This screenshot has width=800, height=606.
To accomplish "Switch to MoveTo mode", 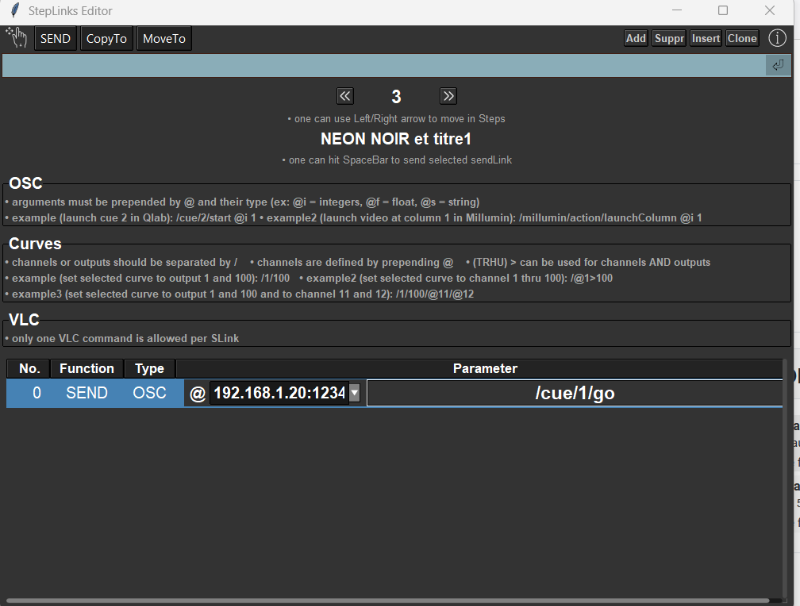I will [163, 38].
